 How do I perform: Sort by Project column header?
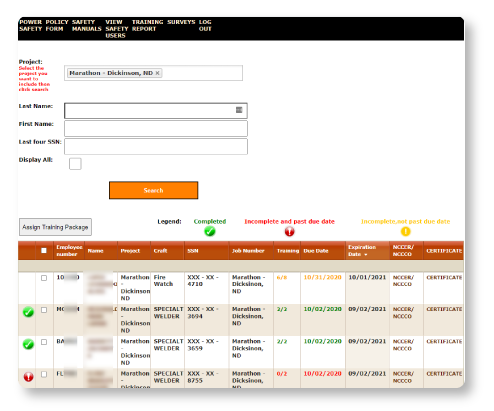point(130,251)
